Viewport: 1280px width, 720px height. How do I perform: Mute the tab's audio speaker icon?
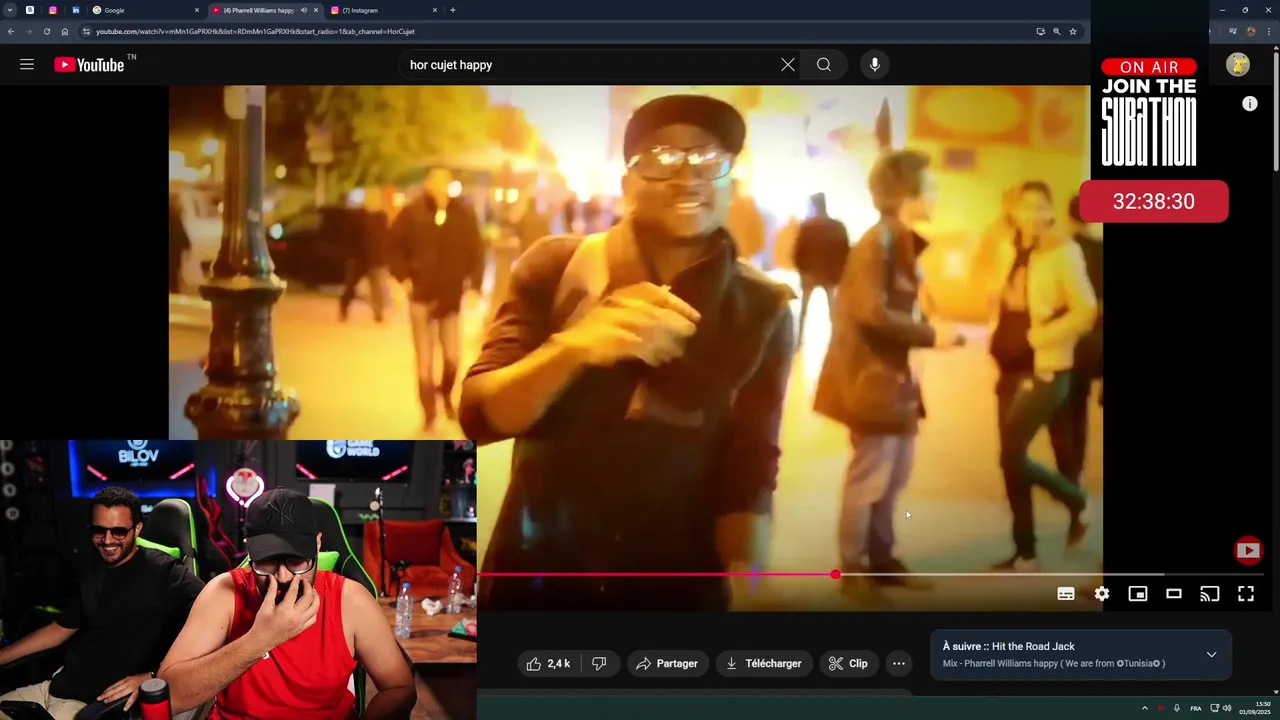(303, 10)
